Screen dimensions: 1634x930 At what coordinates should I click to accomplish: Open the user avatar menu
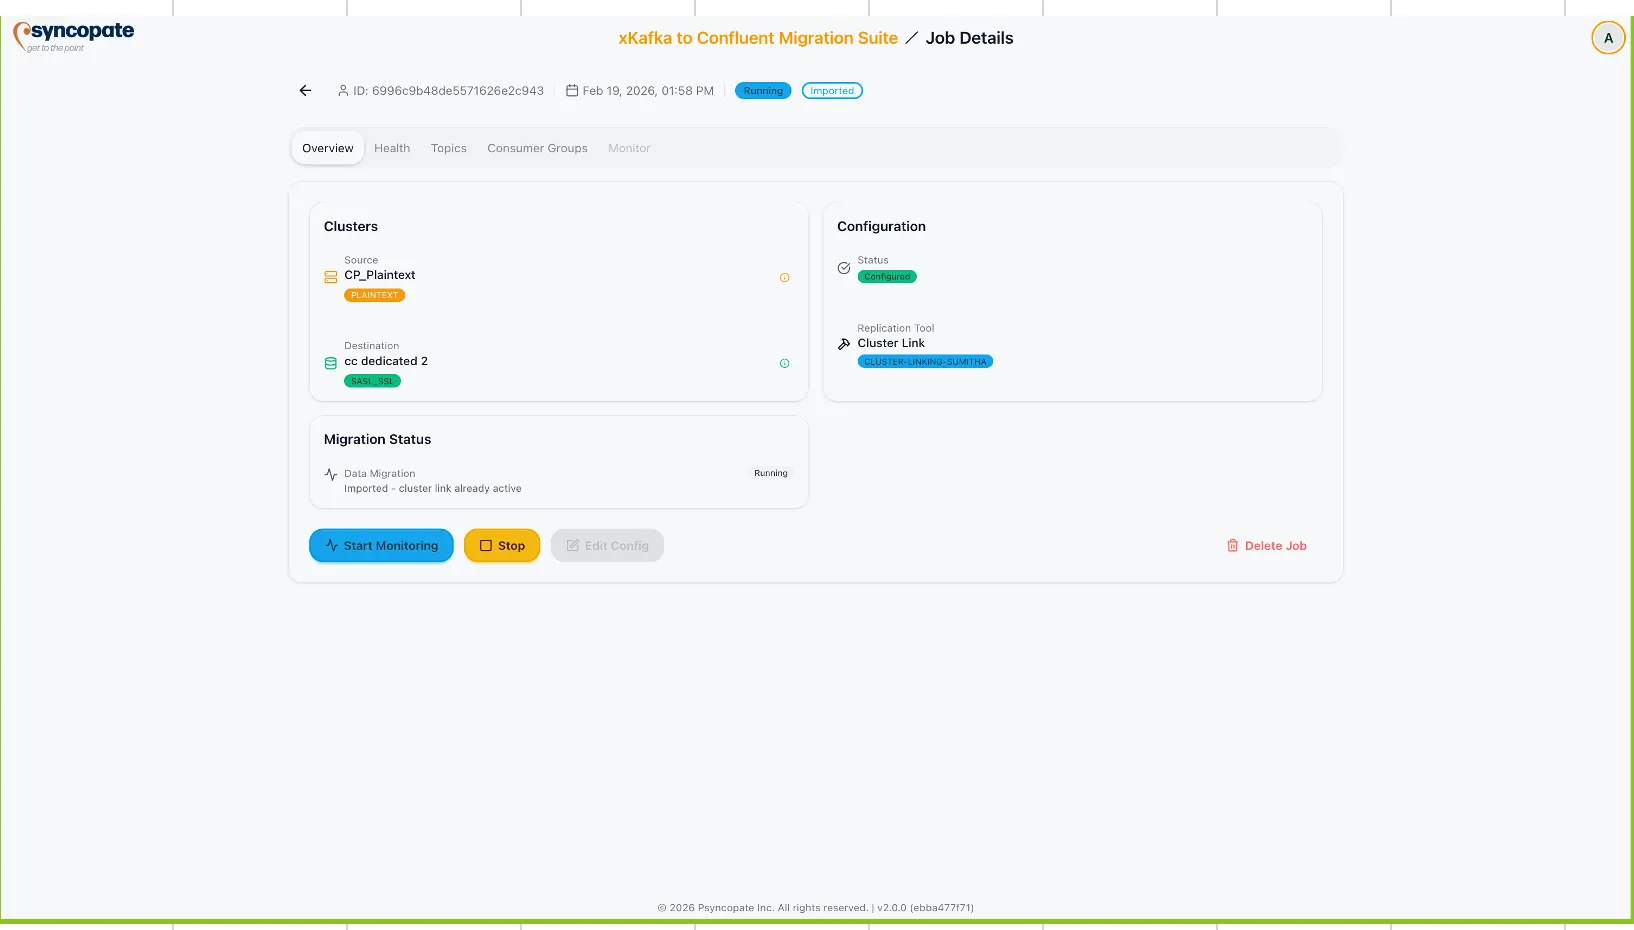pos(1608,38)
